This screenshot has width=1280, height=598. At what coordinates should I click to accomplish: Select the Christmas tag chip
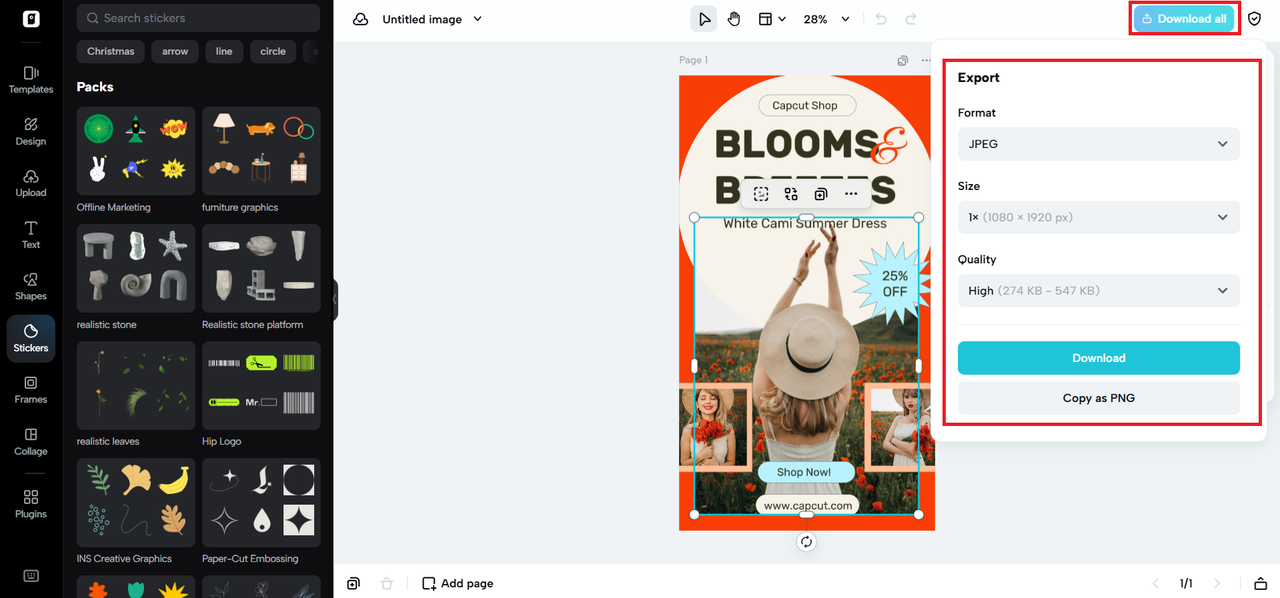[x=111, y=51]
